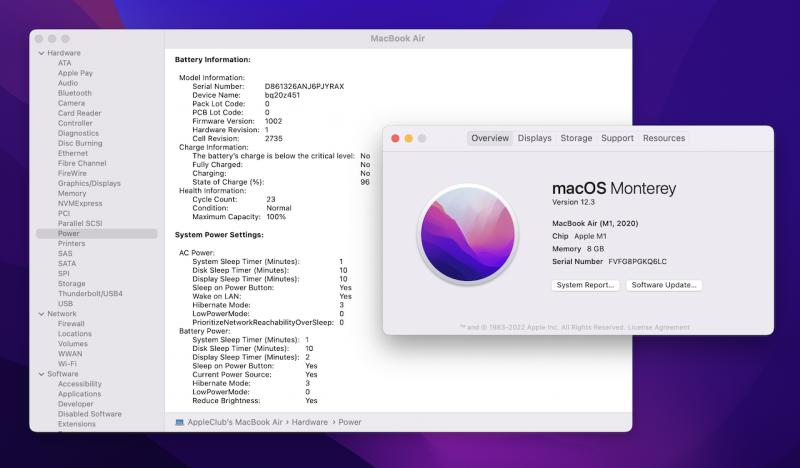Select Disc Burning in the sidebar

tap(80, 143)
